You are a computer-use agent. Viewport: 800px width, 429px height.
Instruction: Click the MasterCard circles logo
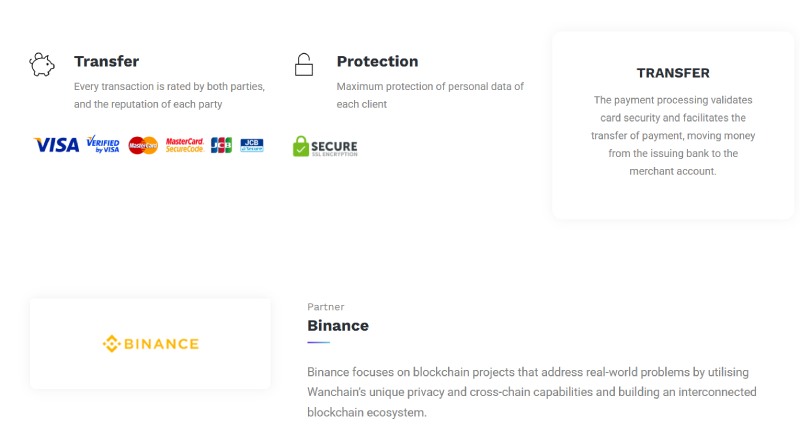click(143, 145)
